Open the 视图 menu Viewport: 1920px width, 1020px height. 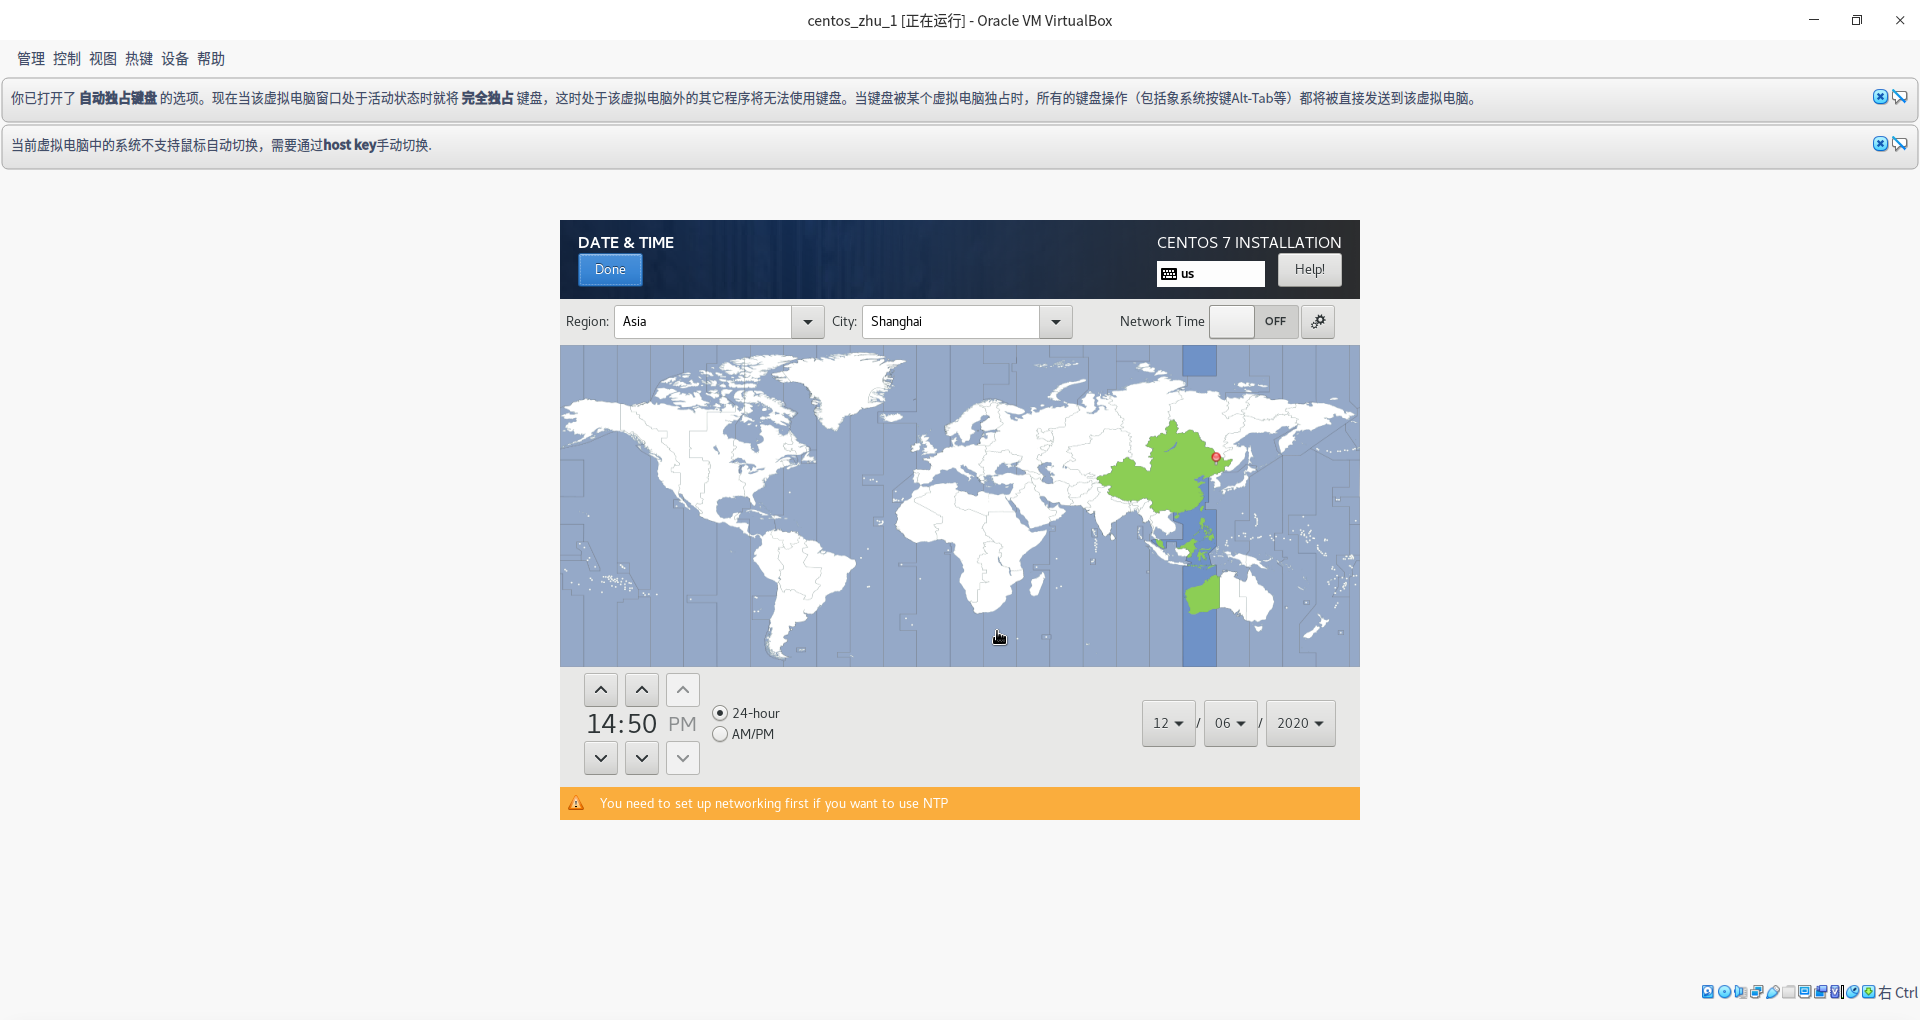(x=103, y=59)
